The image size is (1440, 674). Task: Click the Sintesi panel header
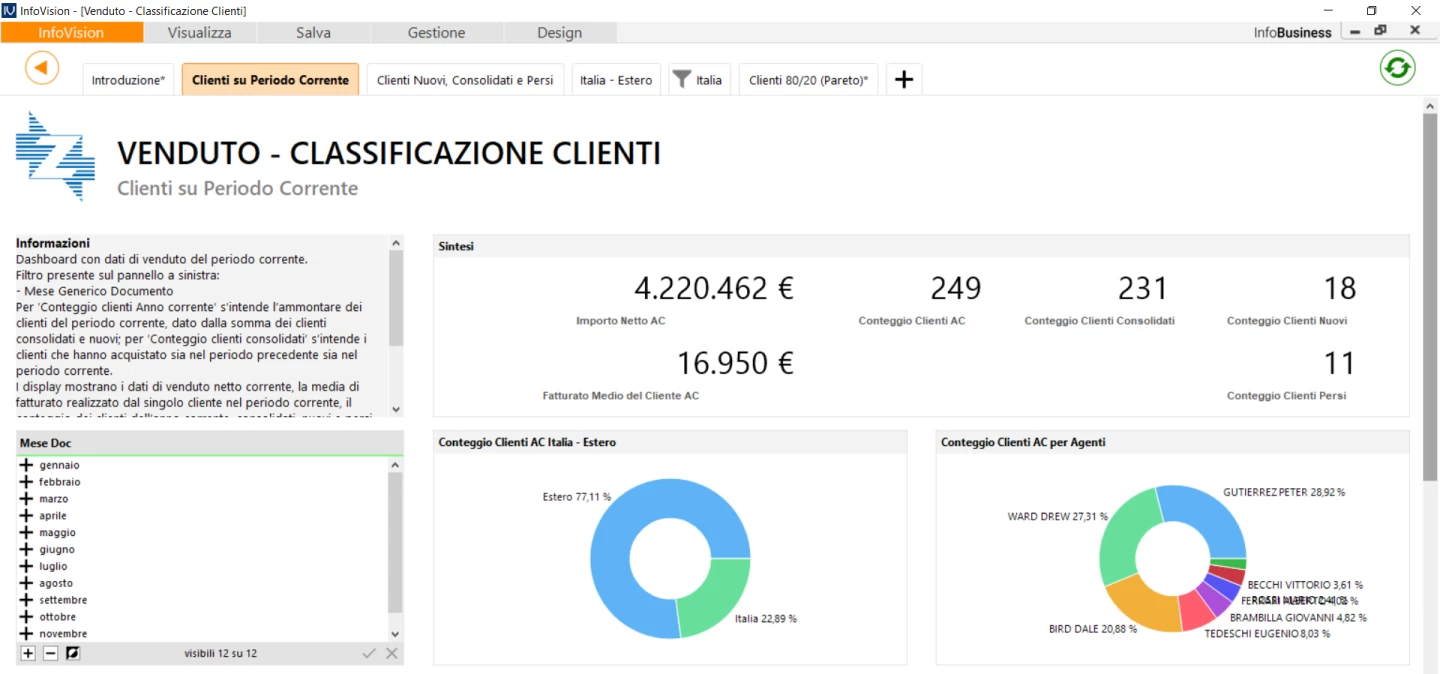pos(921,246)
